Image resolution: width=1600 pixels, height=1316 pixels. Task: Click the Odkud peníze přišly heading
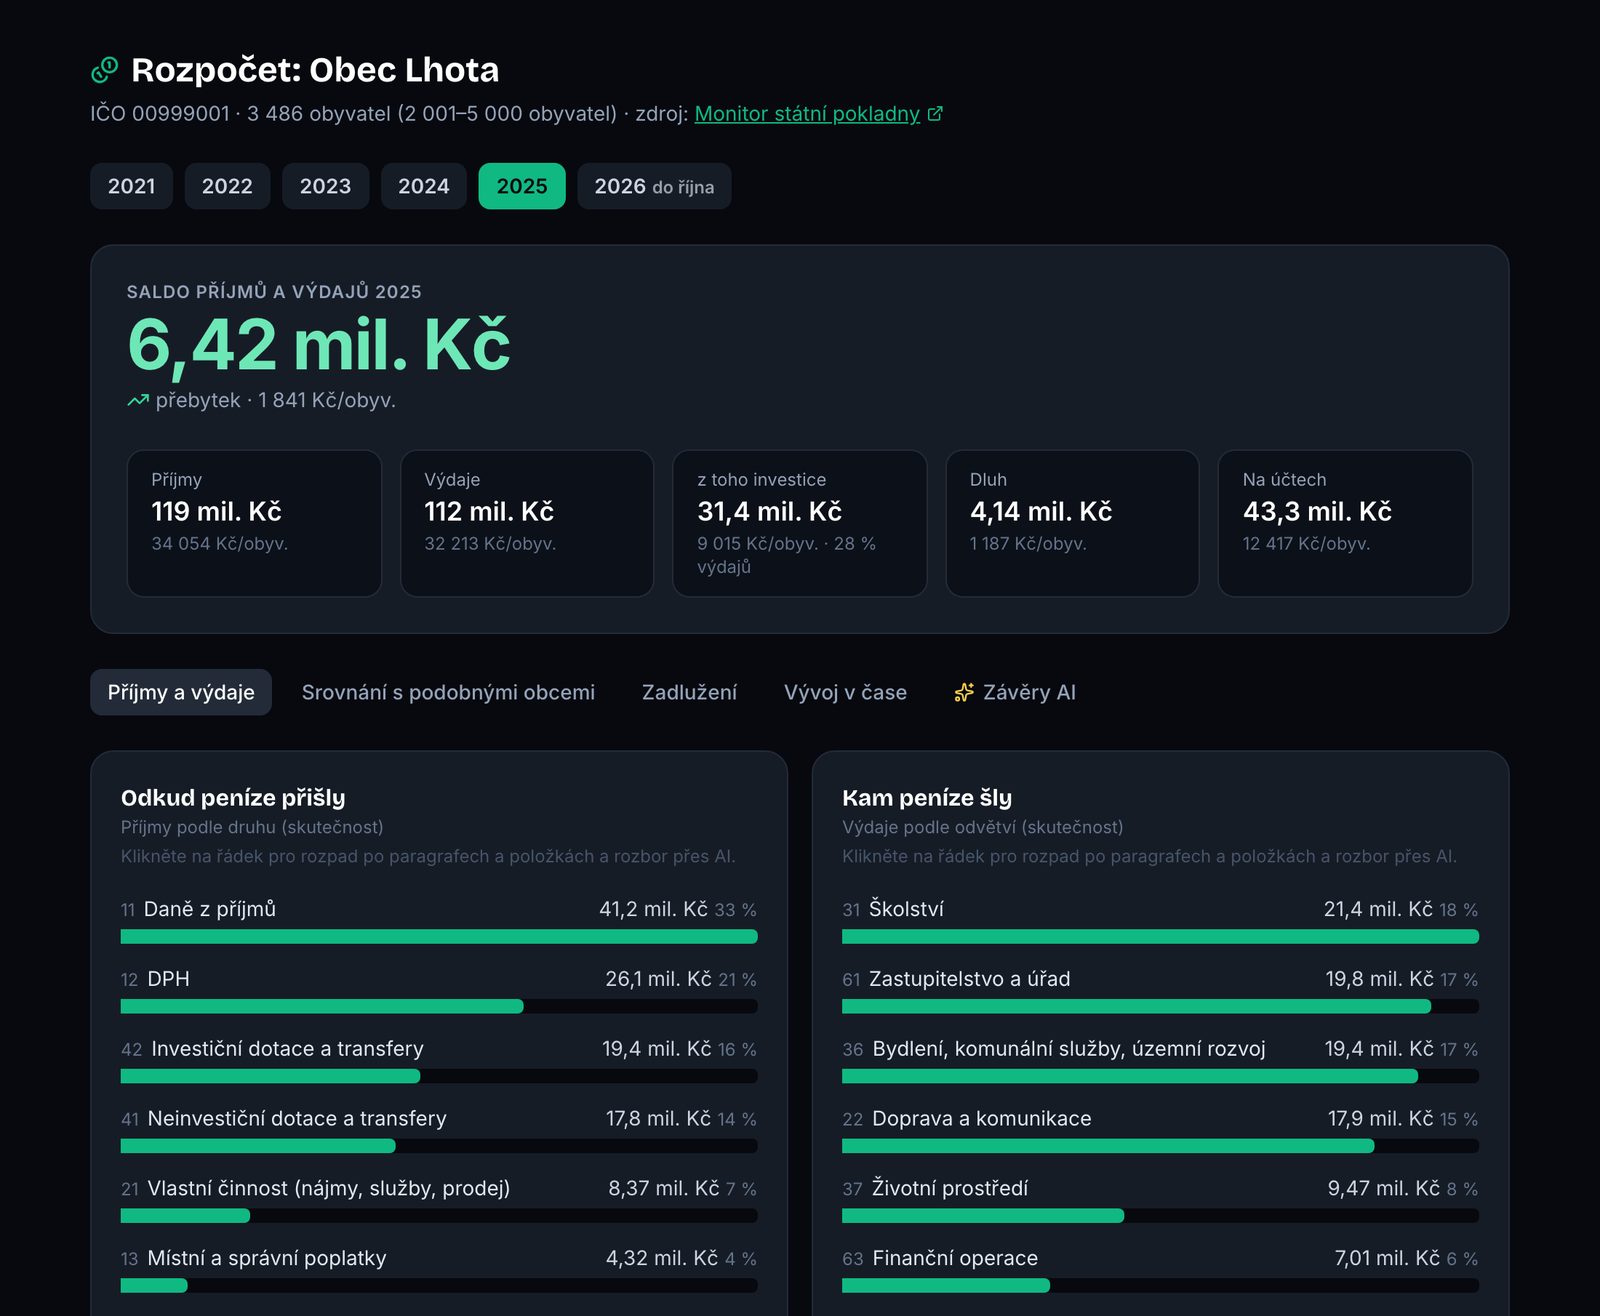[233, 798]
